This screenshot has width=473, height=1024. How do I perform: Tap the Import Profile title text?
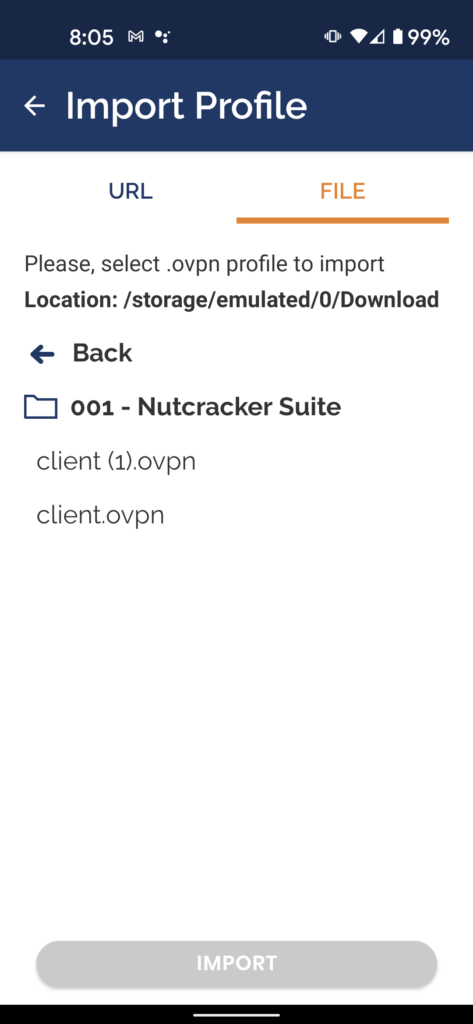(186, 105)
